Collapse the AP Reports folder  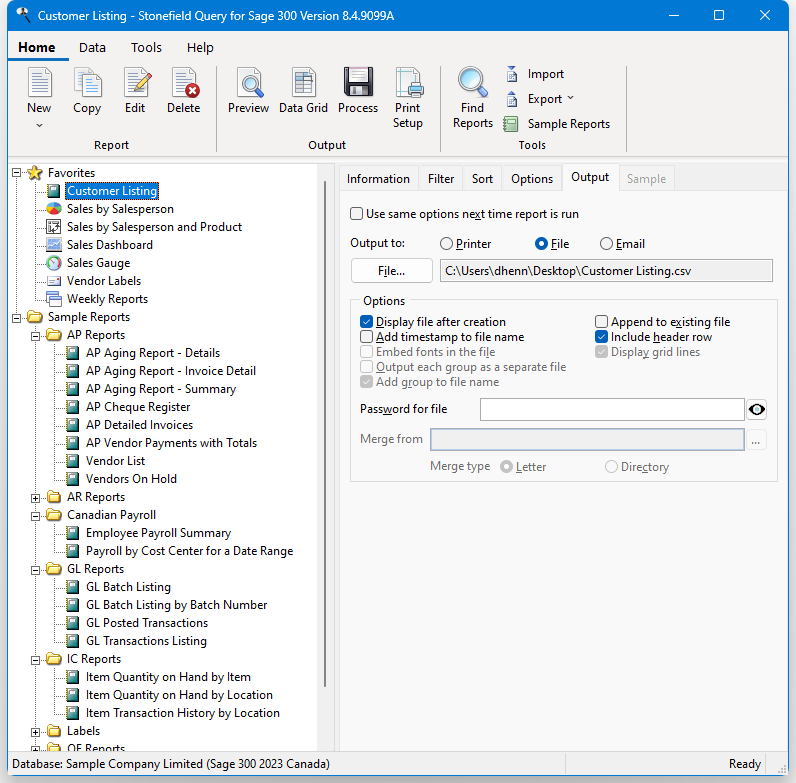(36, 336)
